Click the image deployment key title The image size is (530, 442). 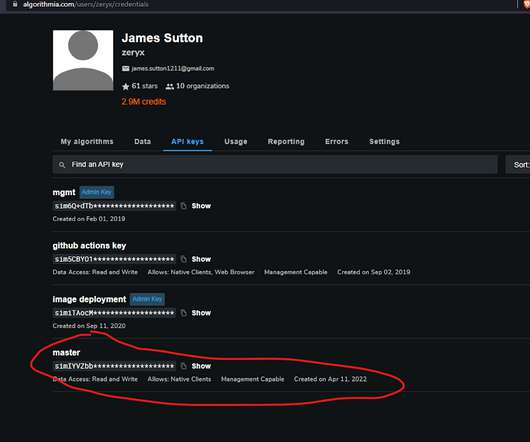(x=89, y=299)
